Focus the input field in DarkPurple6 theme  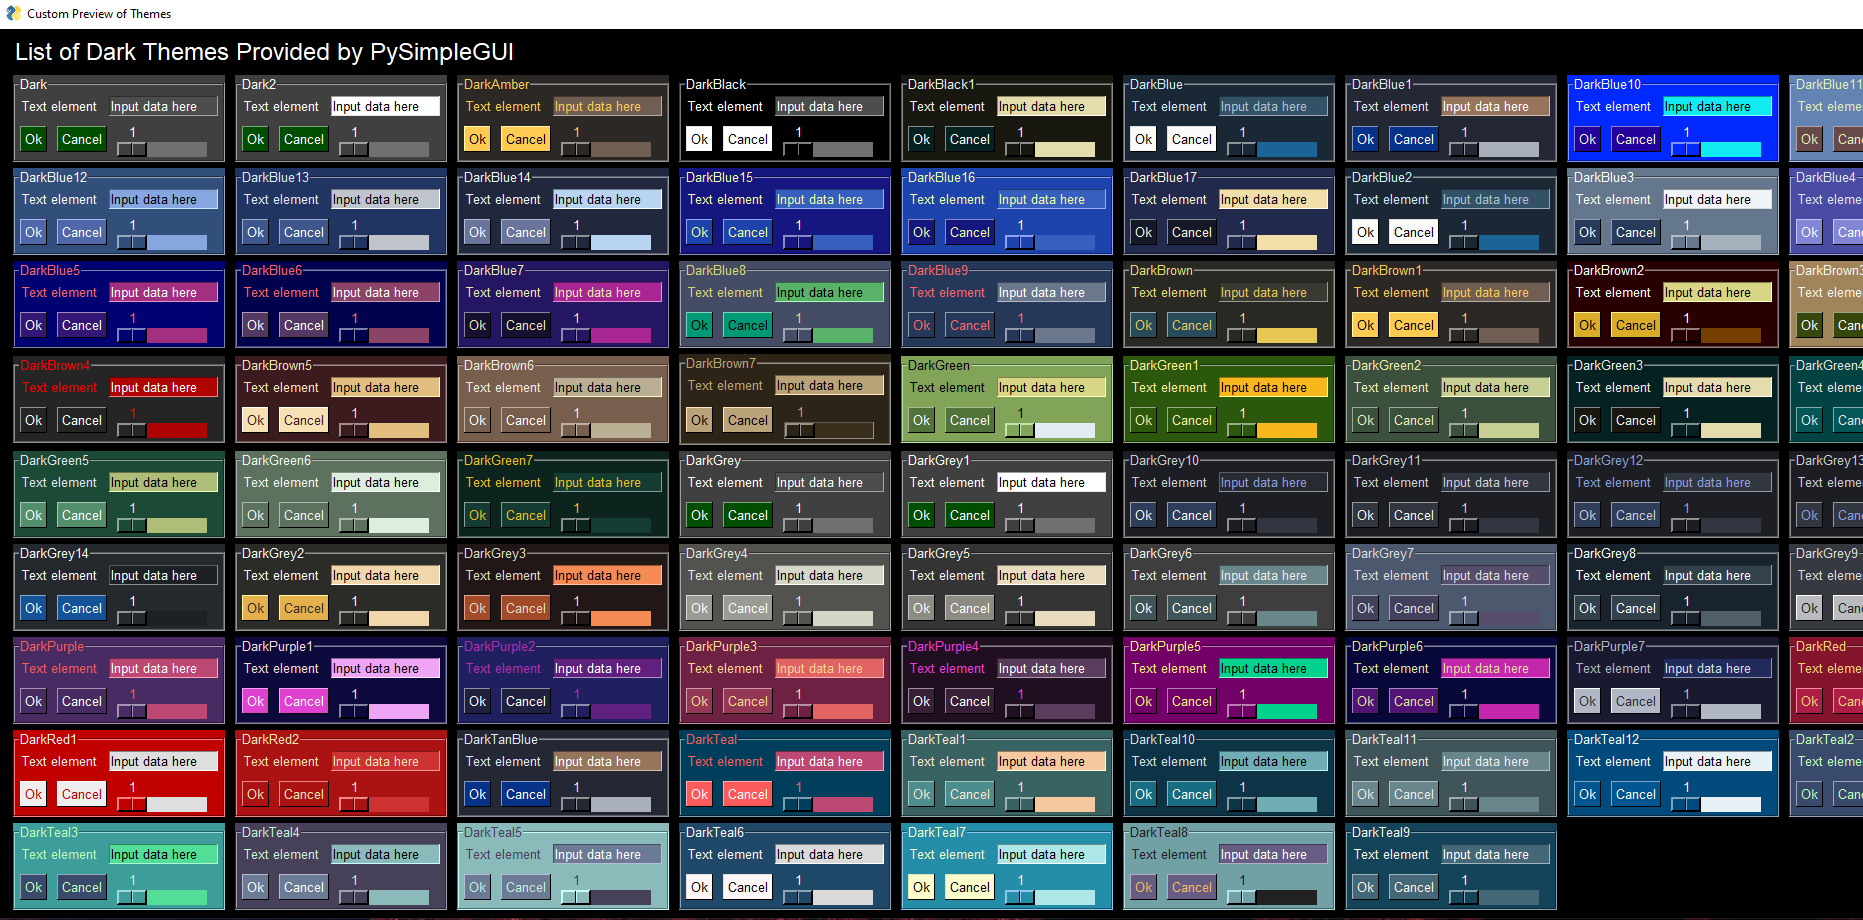(x=1494, y=669)
